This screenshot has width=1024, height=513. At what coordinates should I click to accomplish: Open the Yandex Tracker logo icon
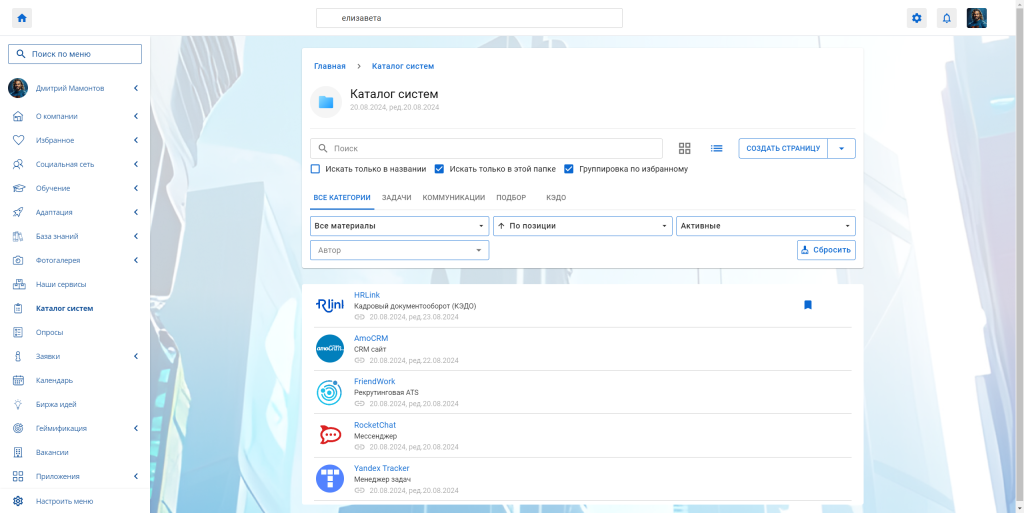point(329,479)
